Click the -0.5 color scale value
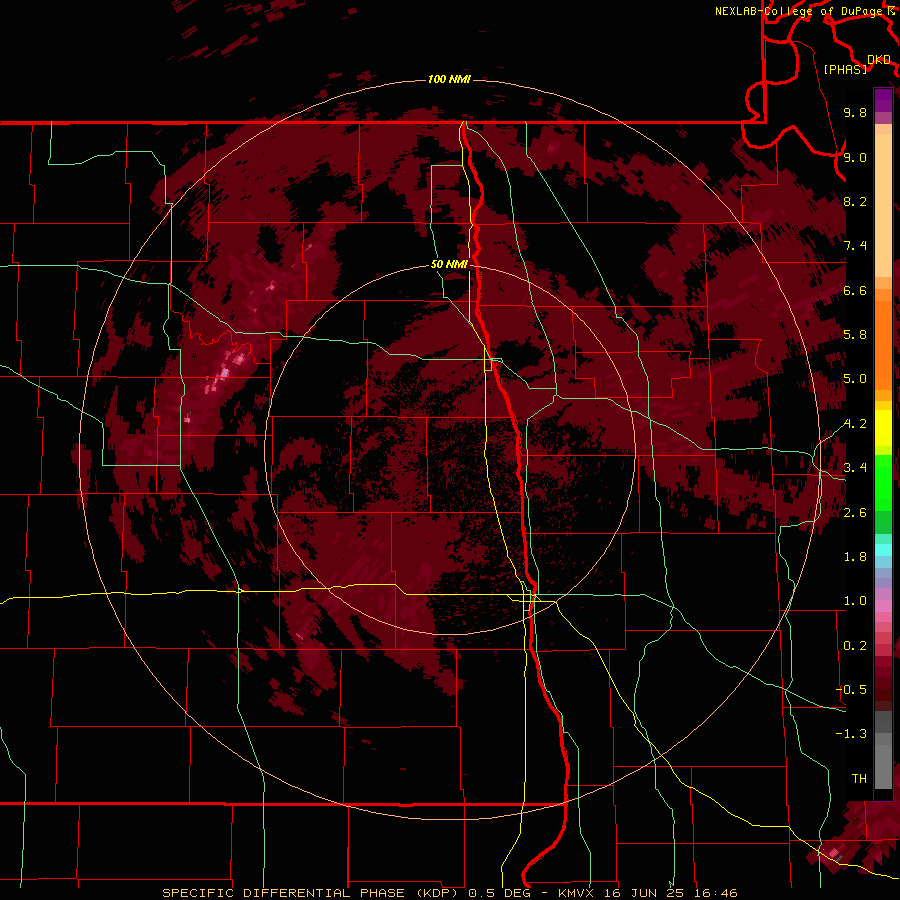 coord(851,690)
